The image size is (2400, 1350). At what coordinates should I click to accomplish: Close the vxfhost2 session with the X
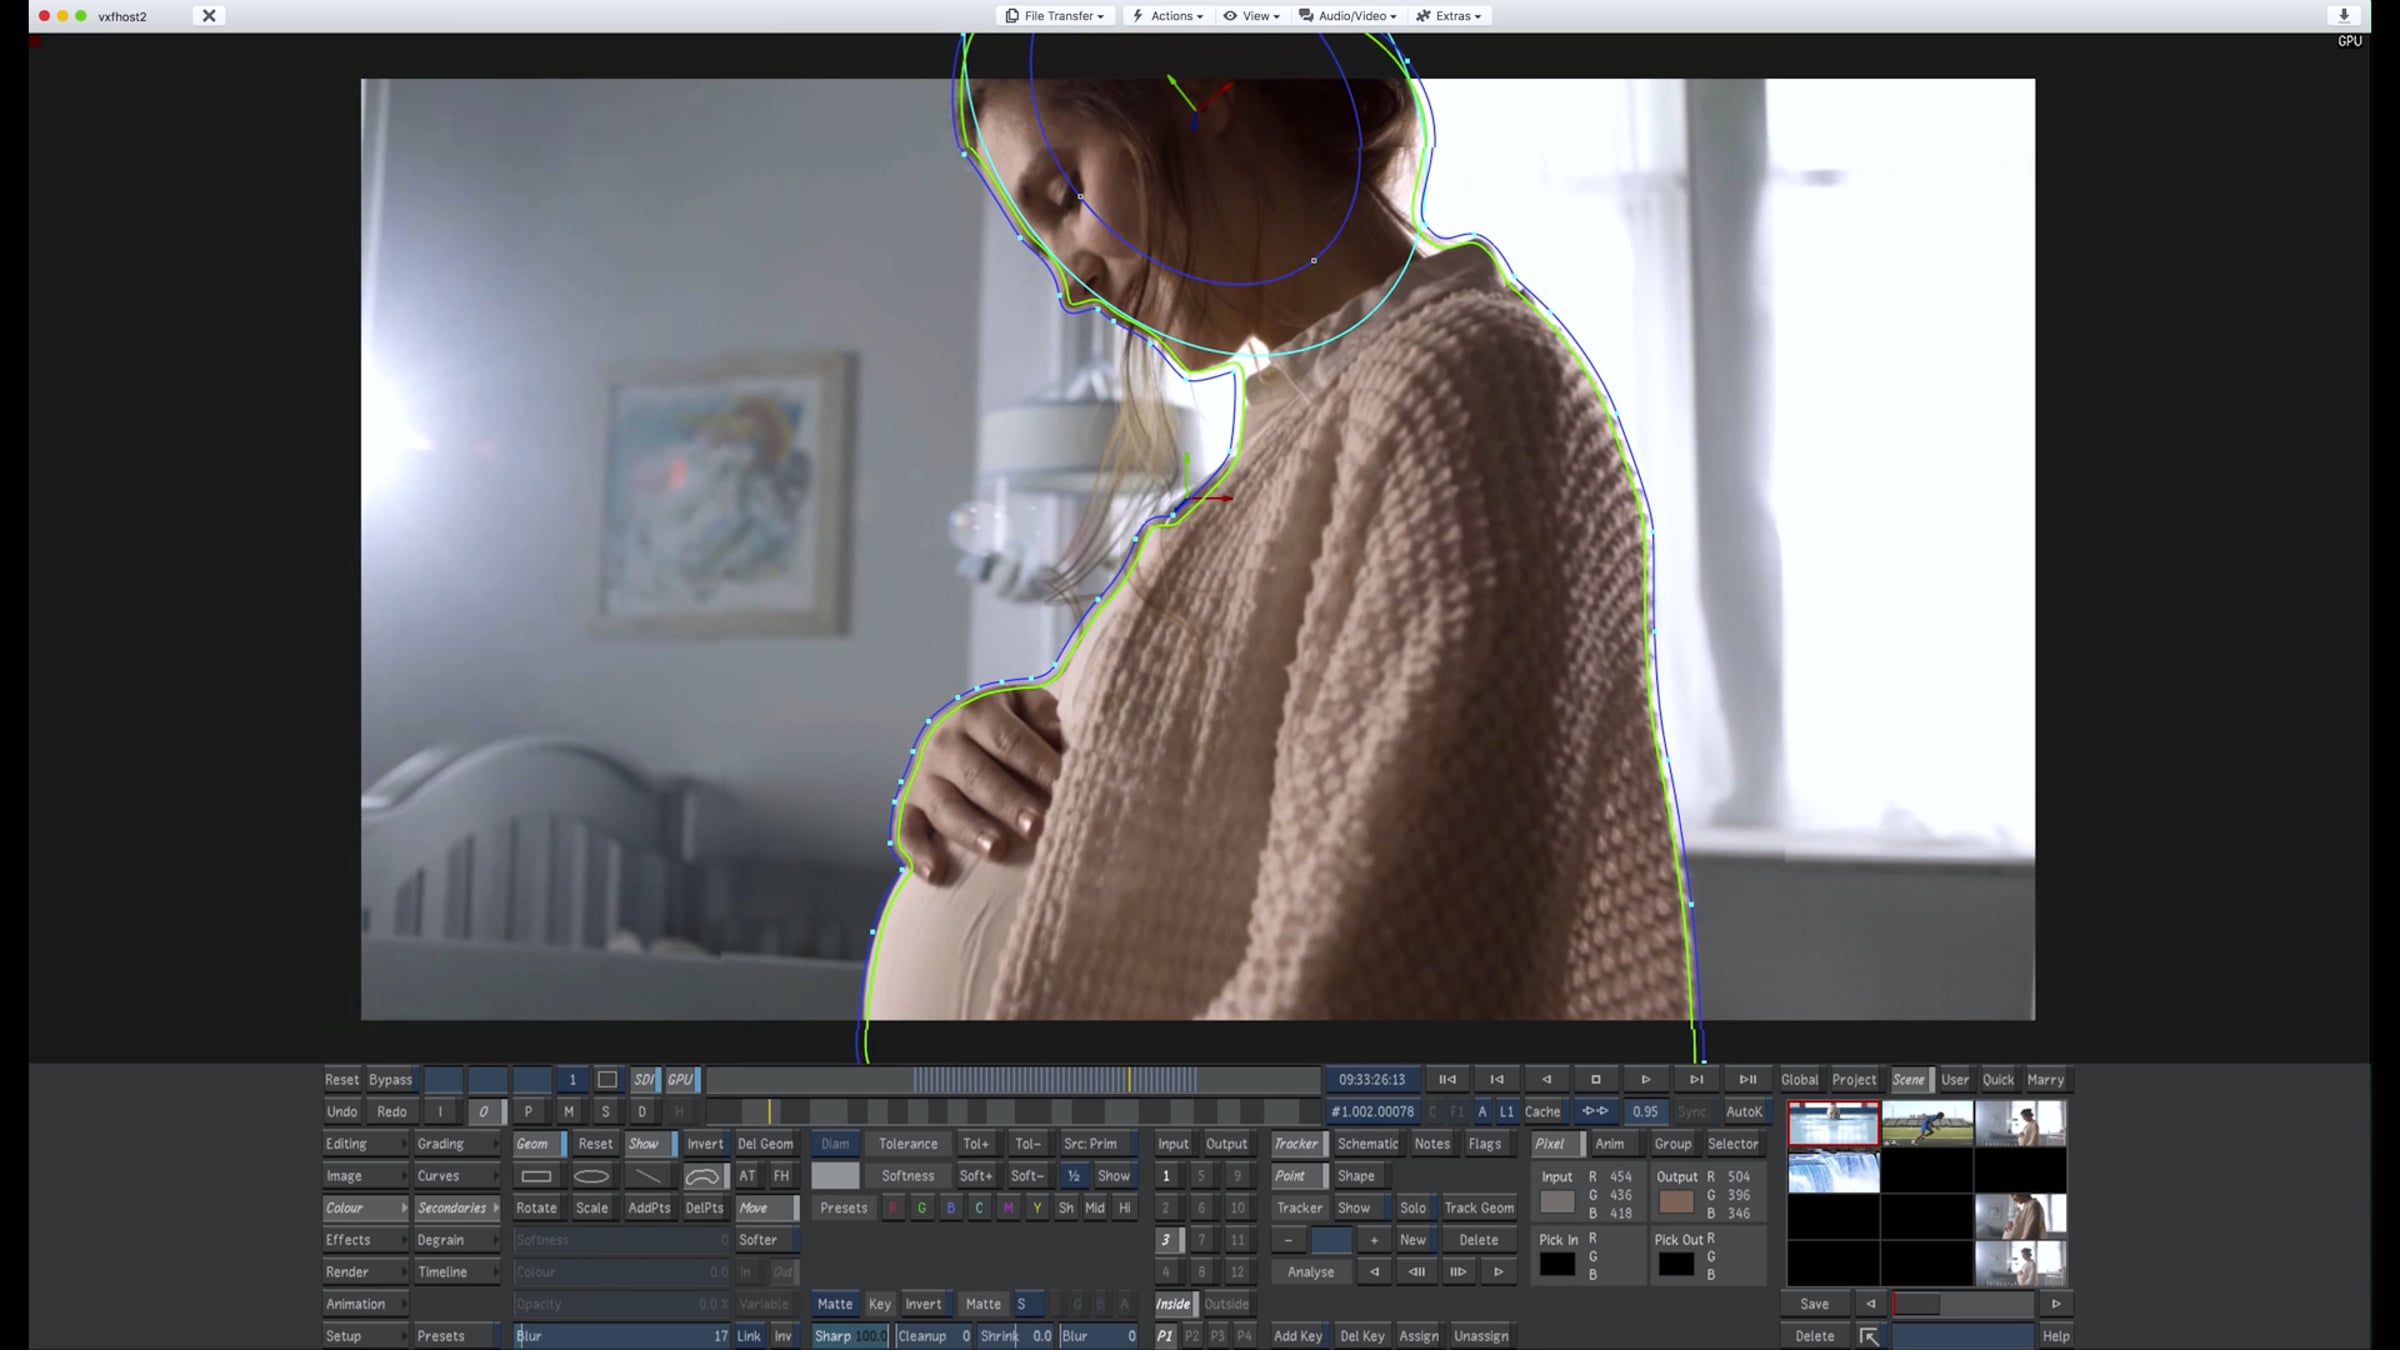pyautogui.click(x=209, y=16)
